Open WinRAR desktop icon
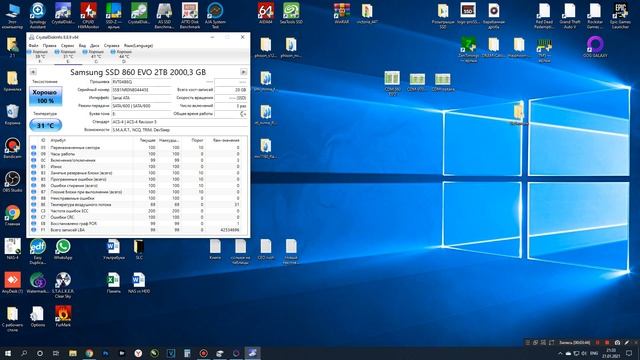Image resolution: width=640 pixels, height=360 pixels. pyautogui.click(x=342, y=13)
